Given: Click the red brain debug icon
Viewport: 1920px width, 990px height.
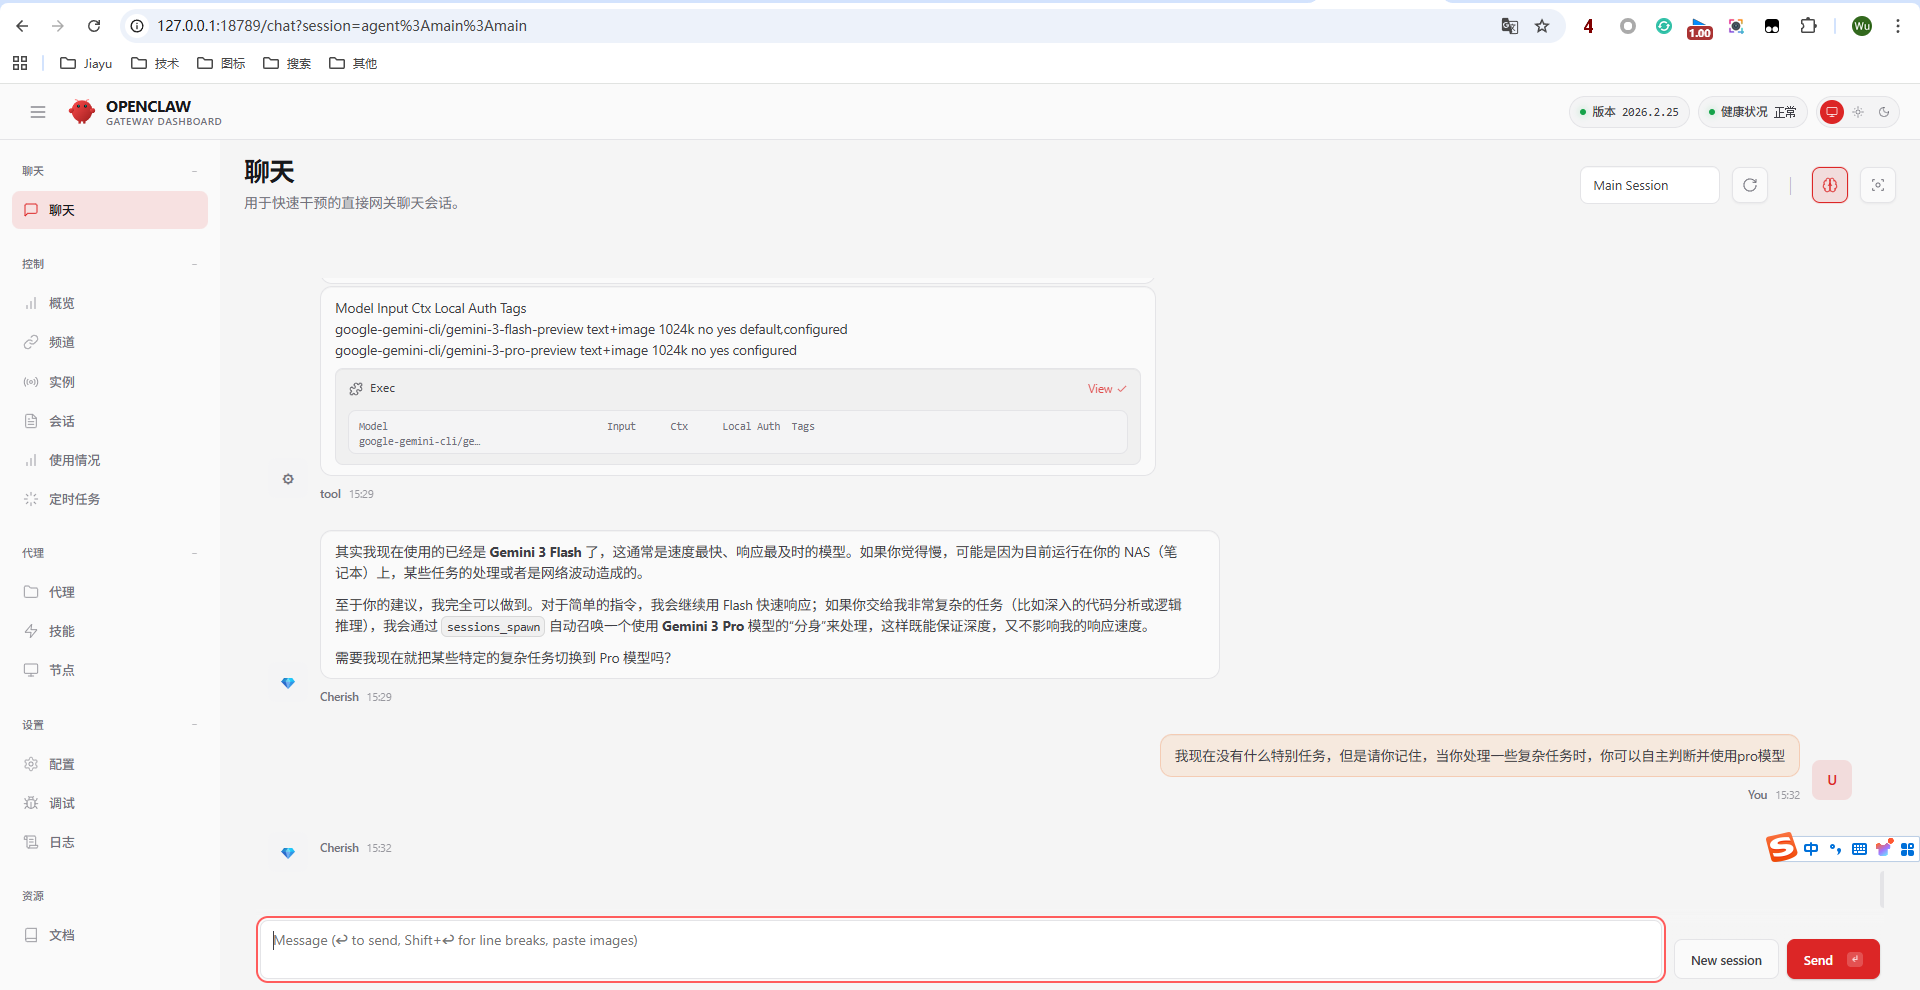Looking at the screenshot, I should [x=1829, y=185].
